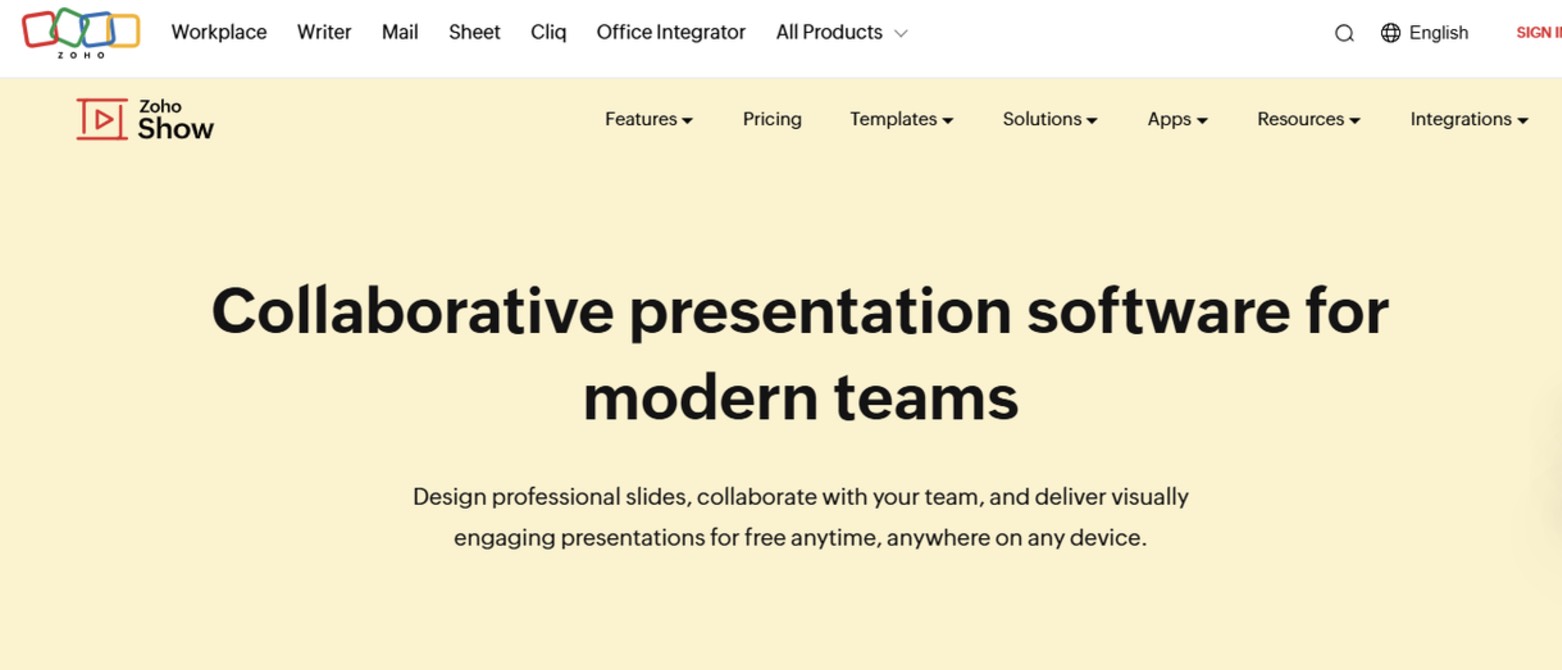The width and height of the screenshot is (1562, 670).
Task: Click the Zoho logo
Action: click(81, 32)
